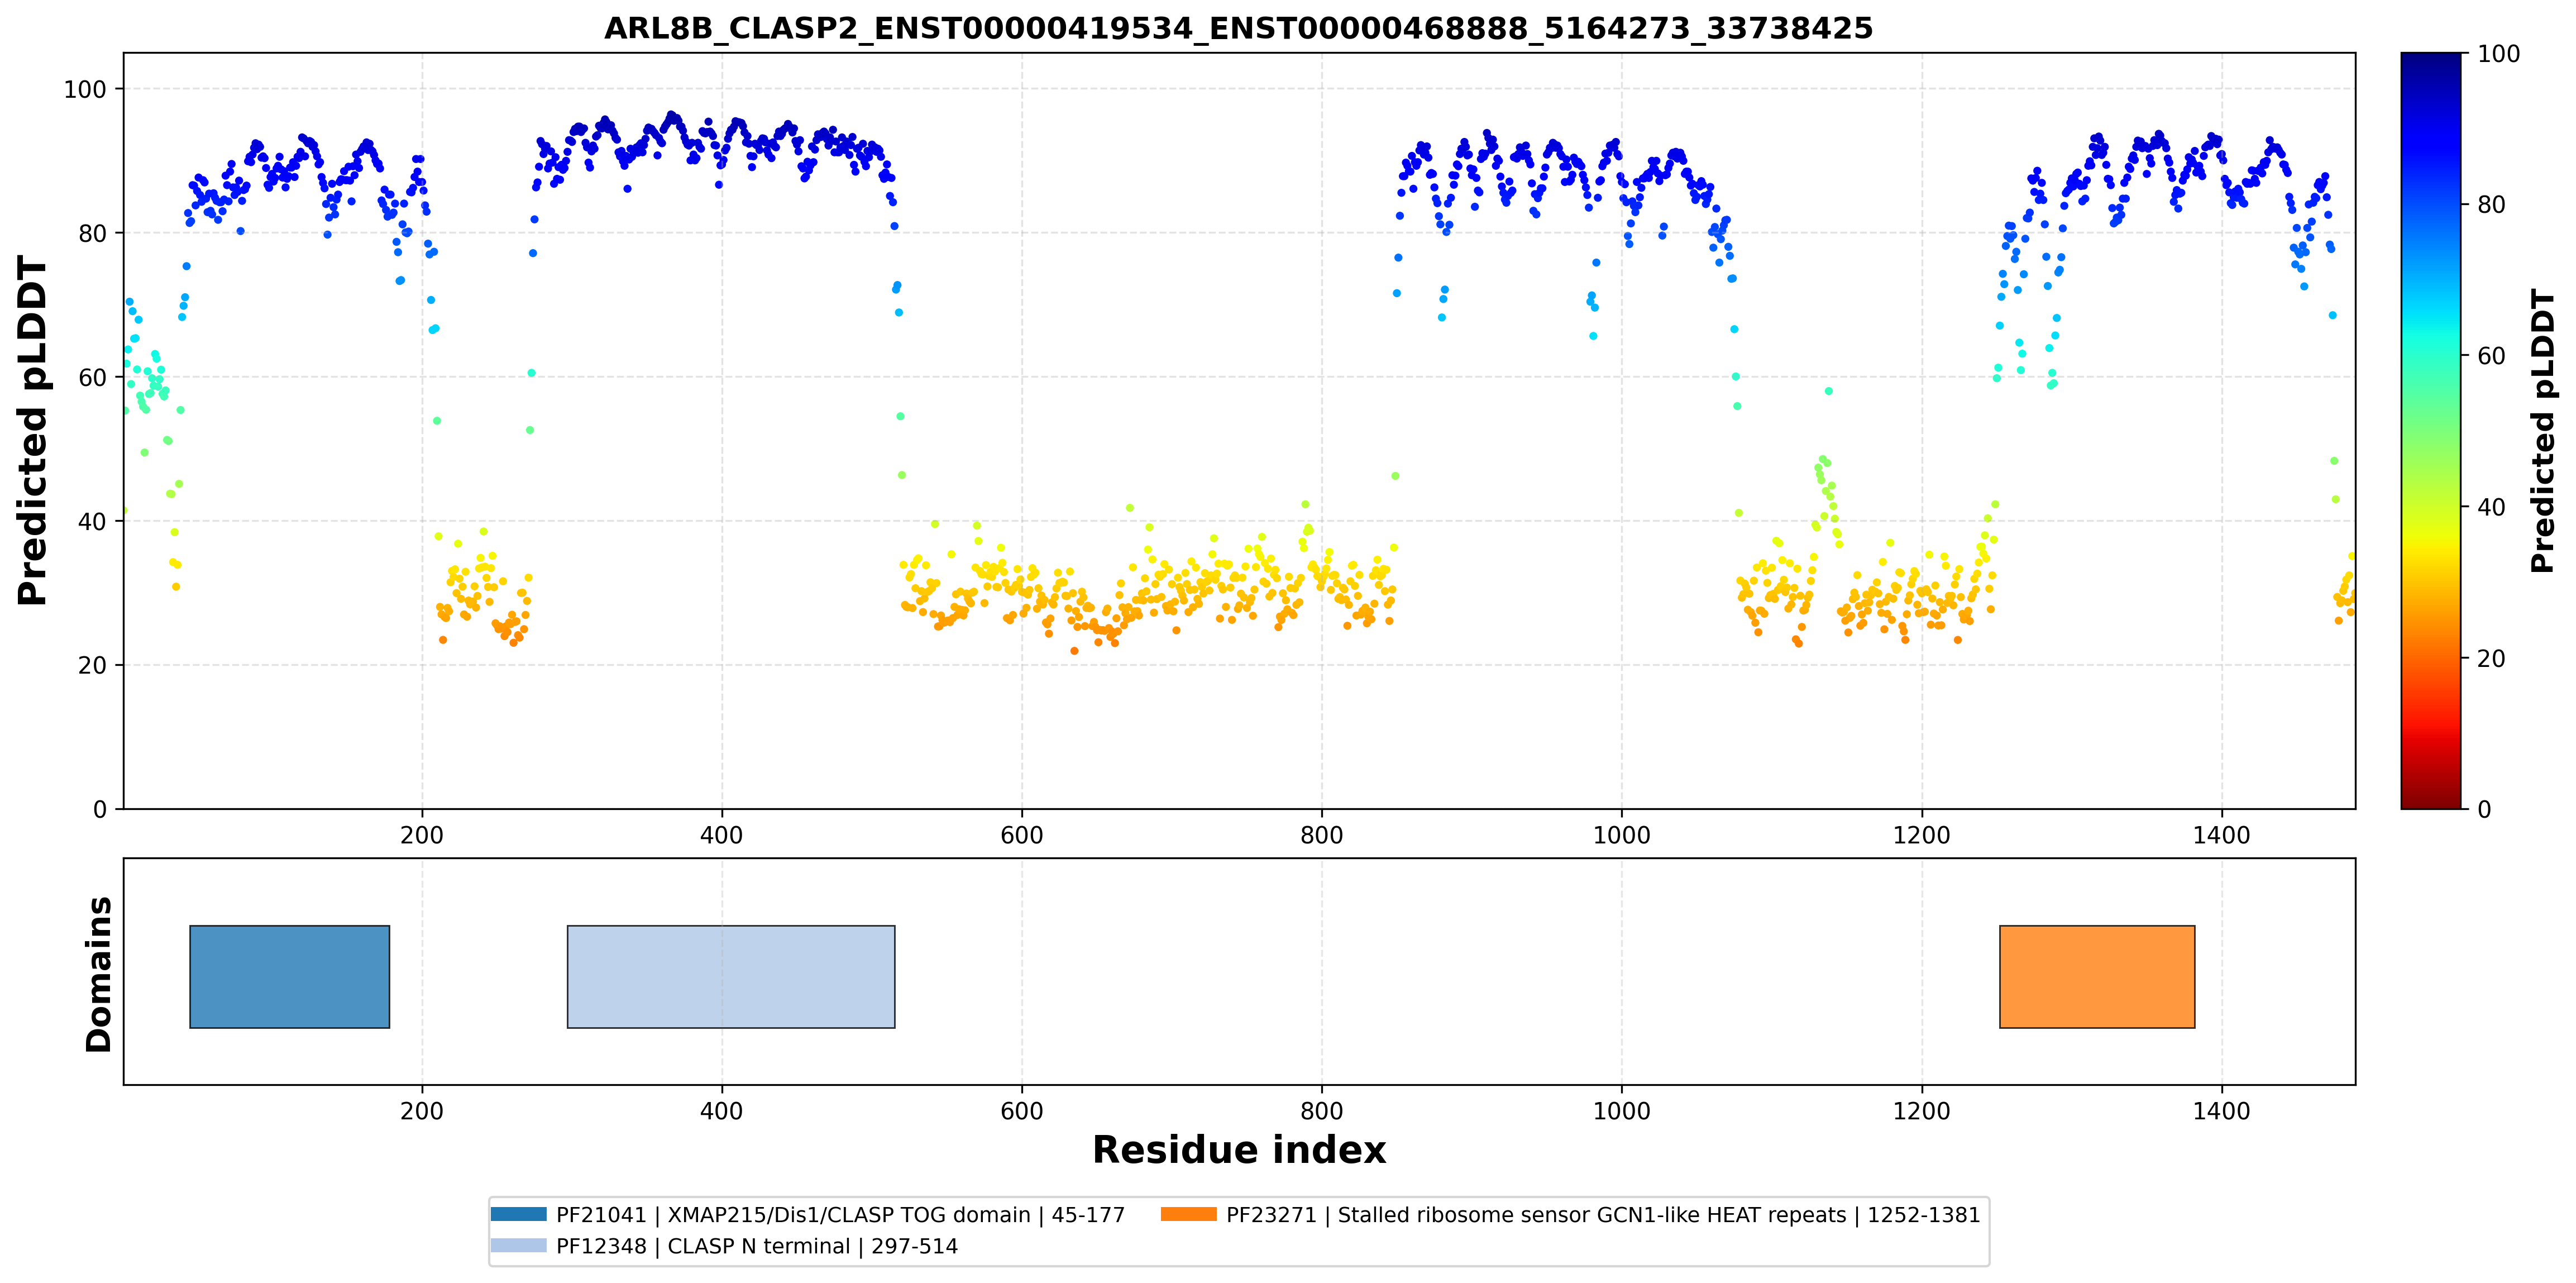This screenshot has height=1283, width=2576.
Task: Click y-axis tick label 80 on main plot
Action: [92, 234]
